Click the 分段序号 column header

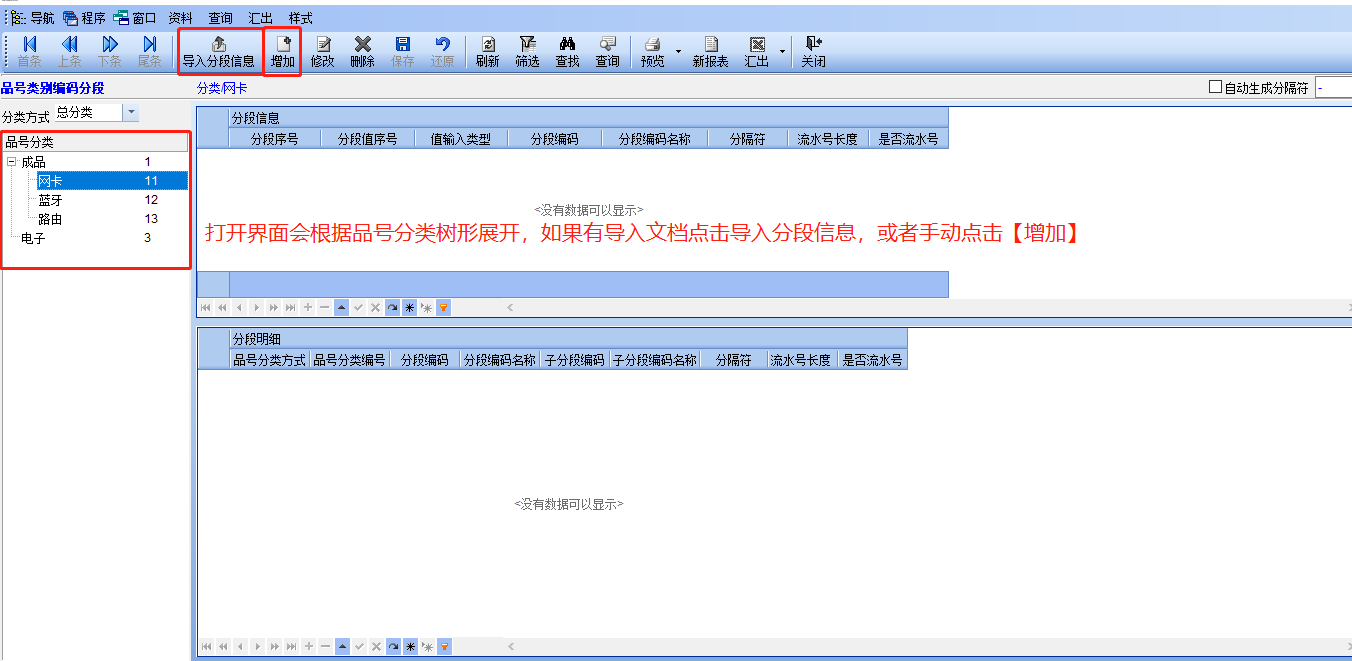coord(274,139)
